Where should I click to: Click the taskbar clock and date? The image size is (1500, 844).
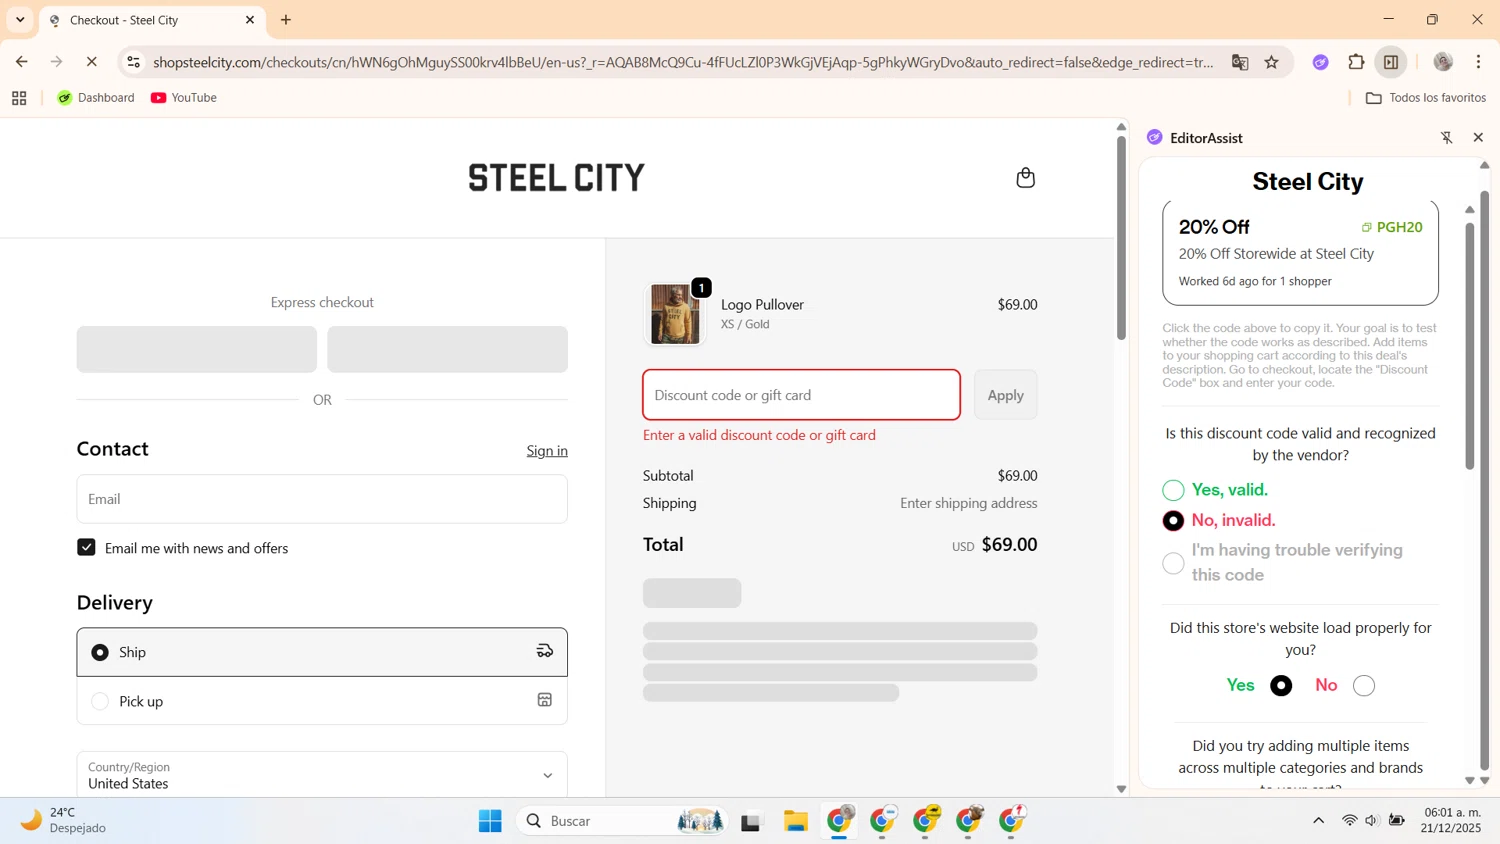1451,820
